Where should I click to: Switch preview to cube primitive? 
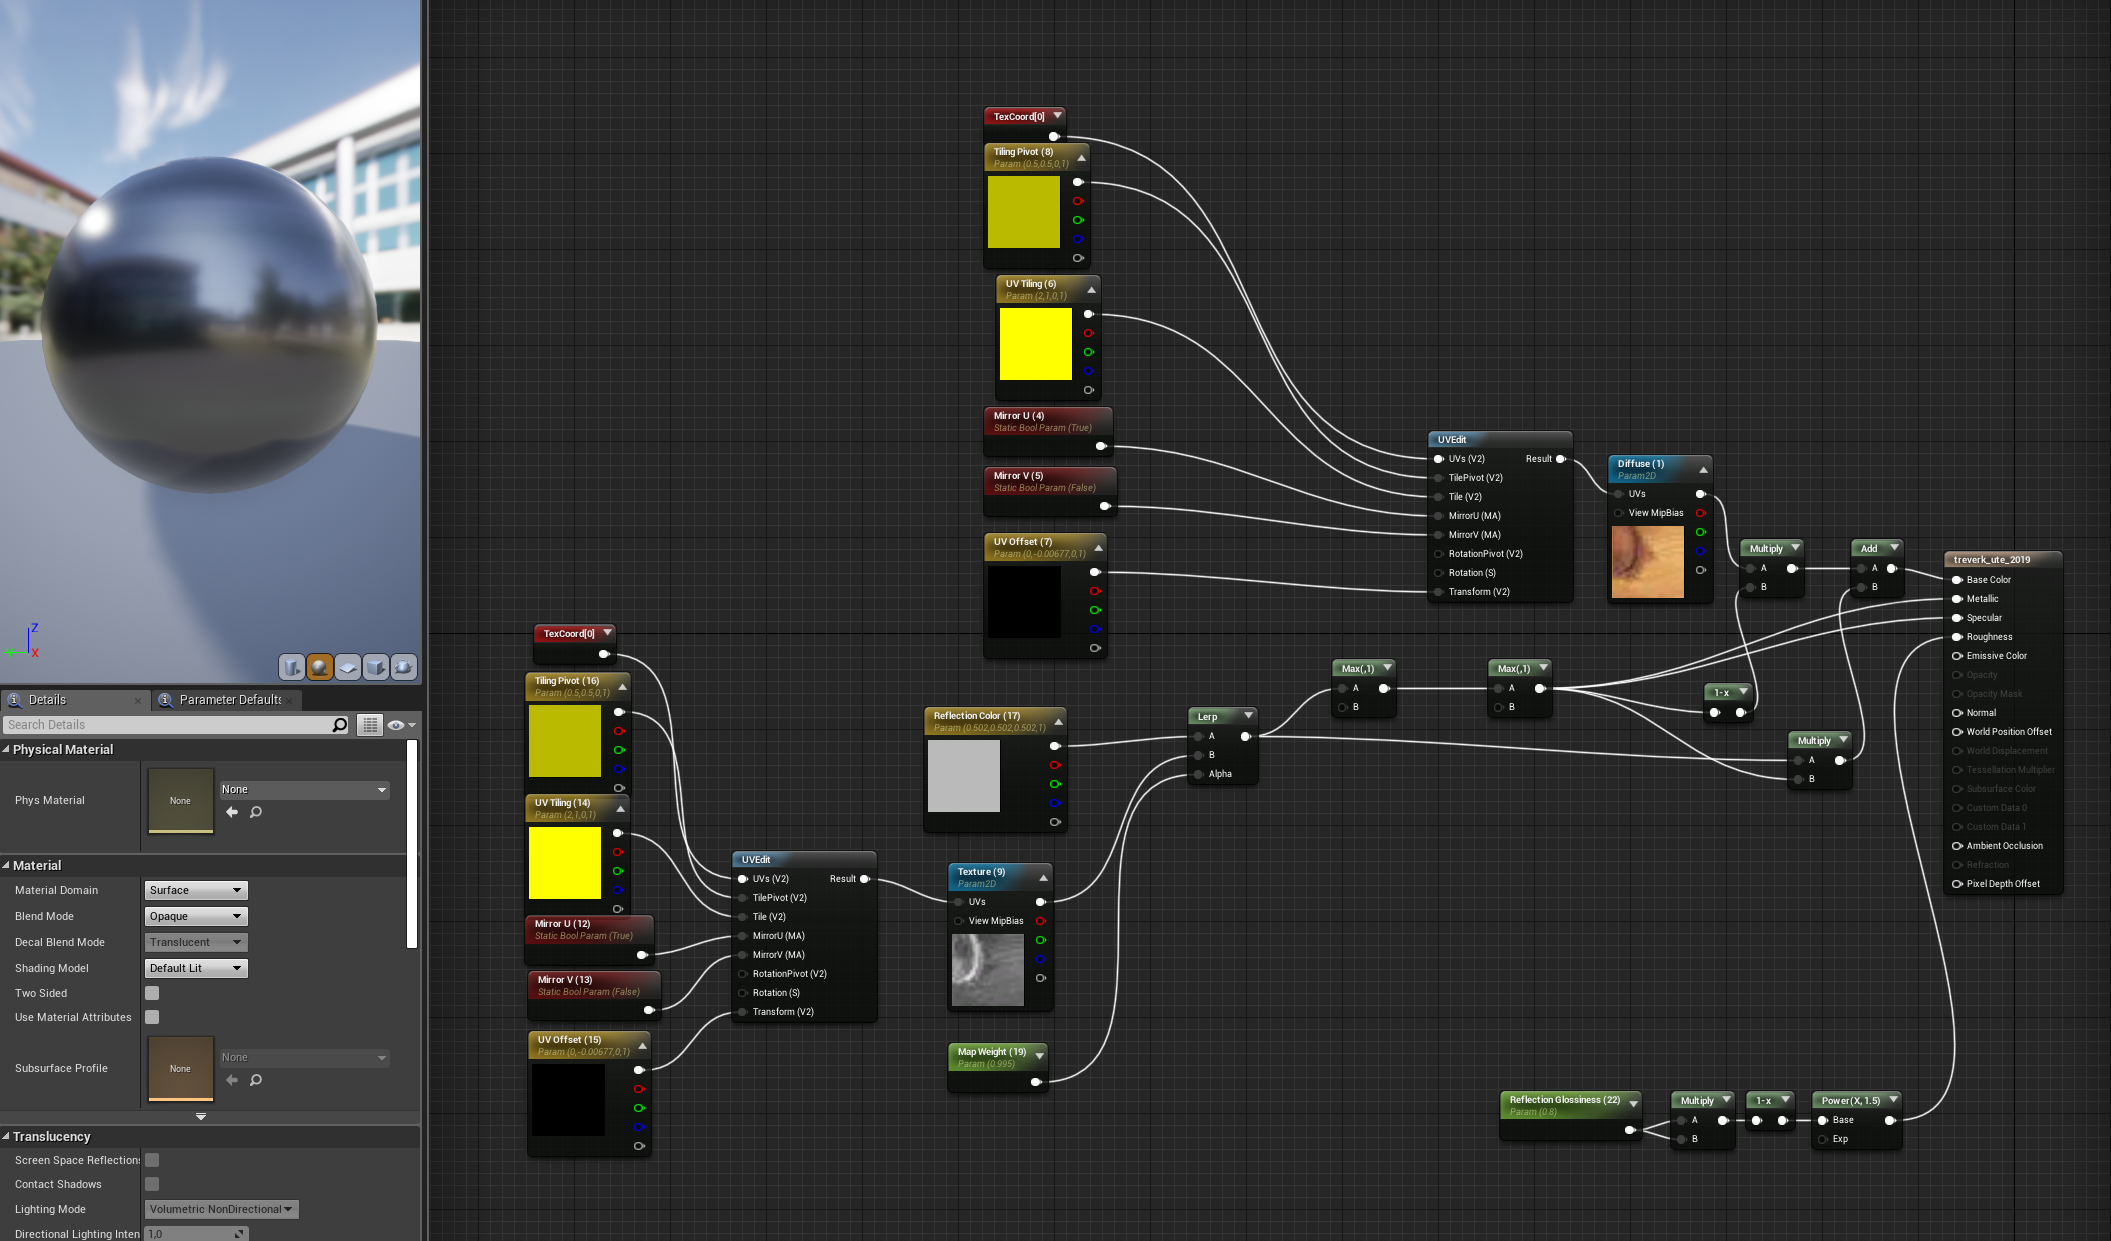375,667
